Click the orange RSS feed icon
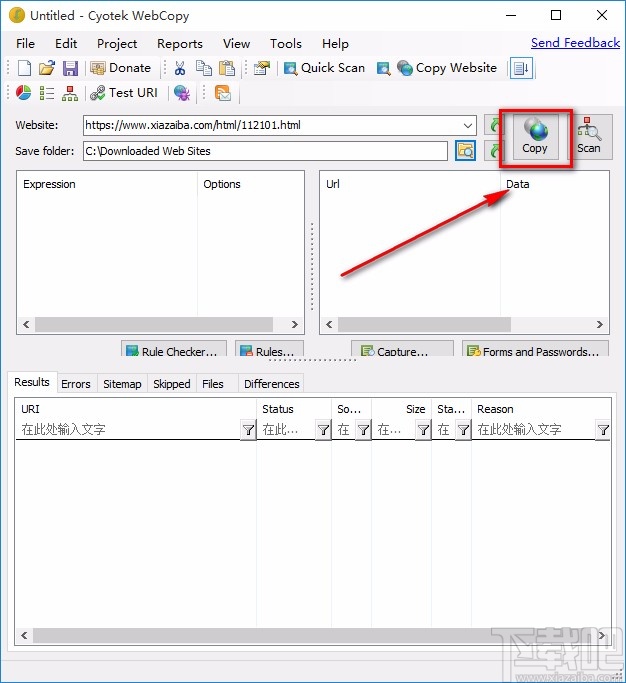The width and height of the screenshot is (626, 683). 223,93
